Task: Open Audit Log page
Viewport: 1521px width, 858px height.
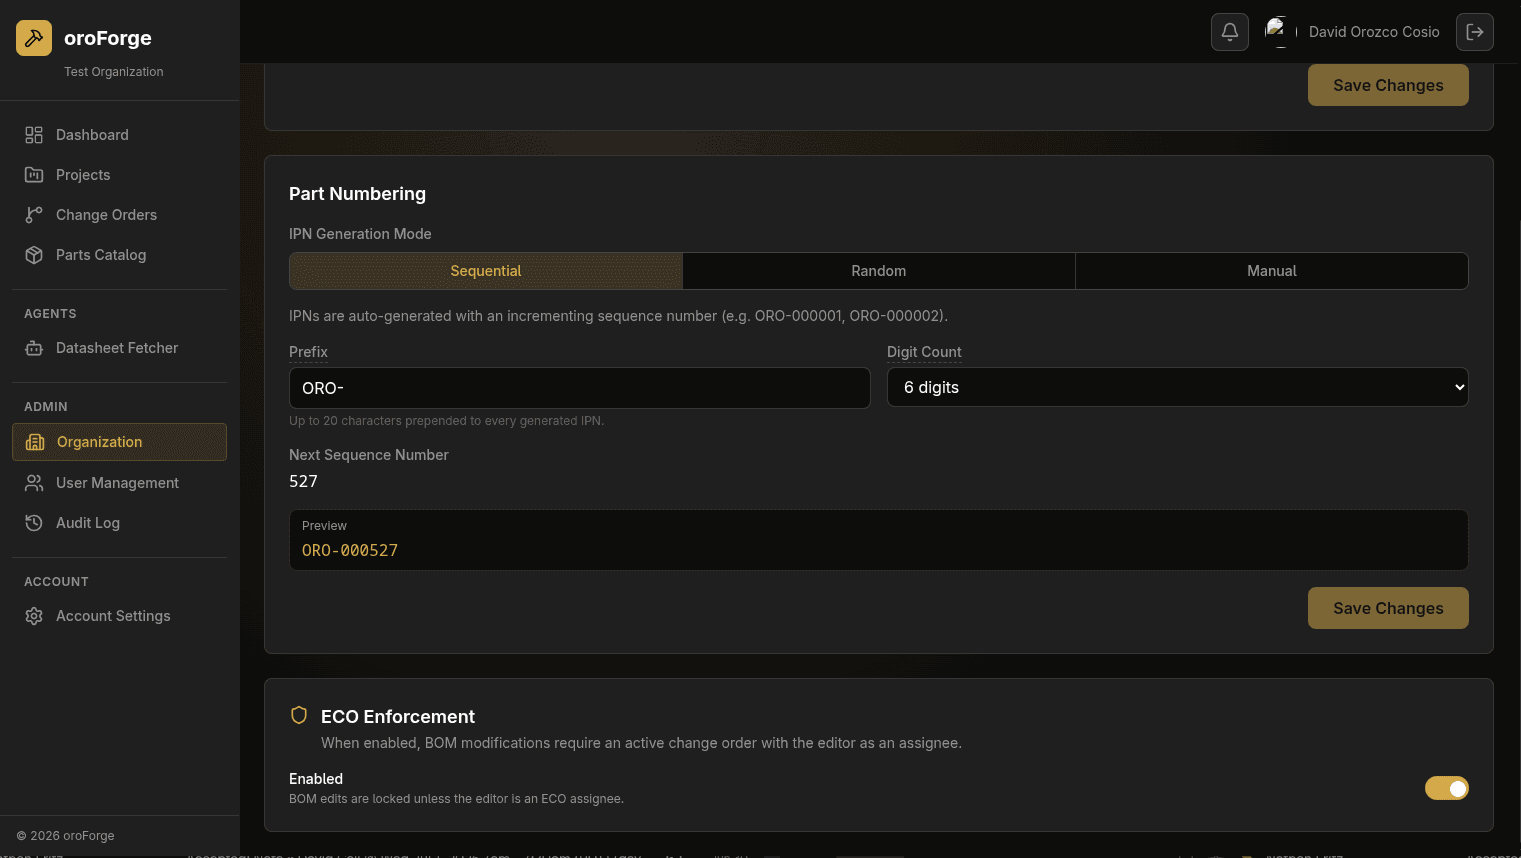Action: (120, 523)
